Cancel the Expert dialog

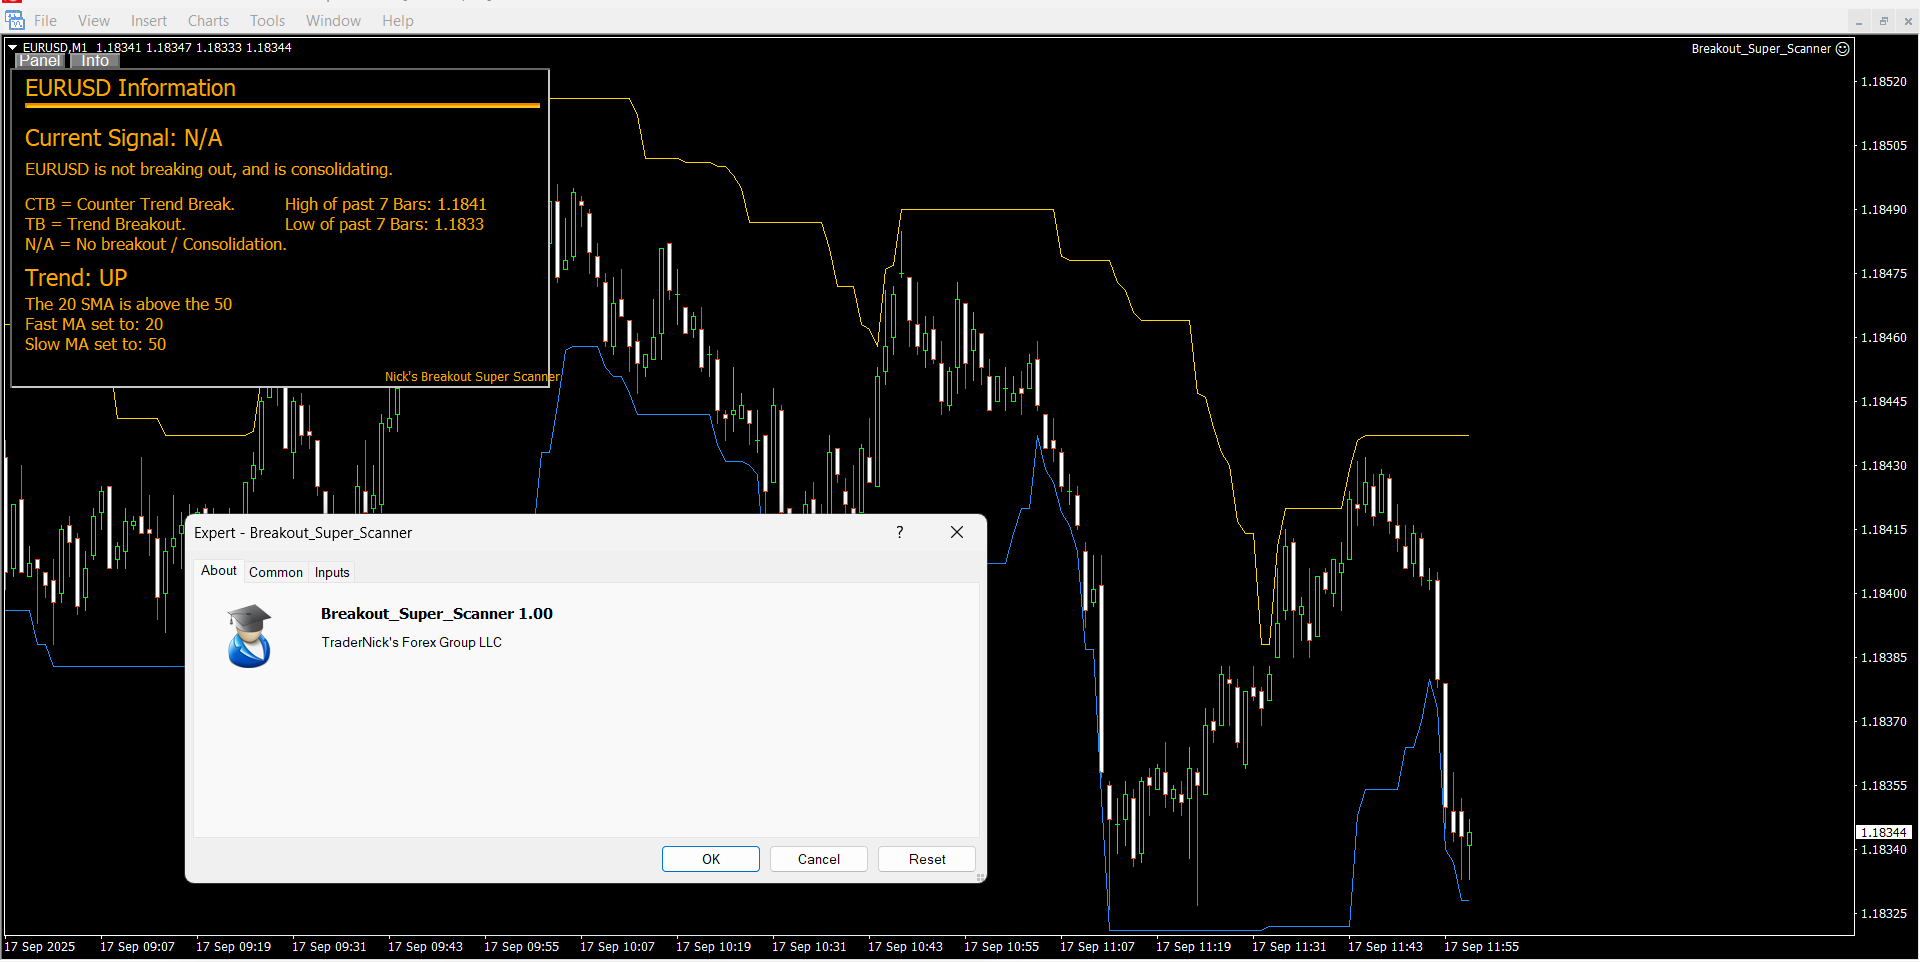tap(819, 859)
